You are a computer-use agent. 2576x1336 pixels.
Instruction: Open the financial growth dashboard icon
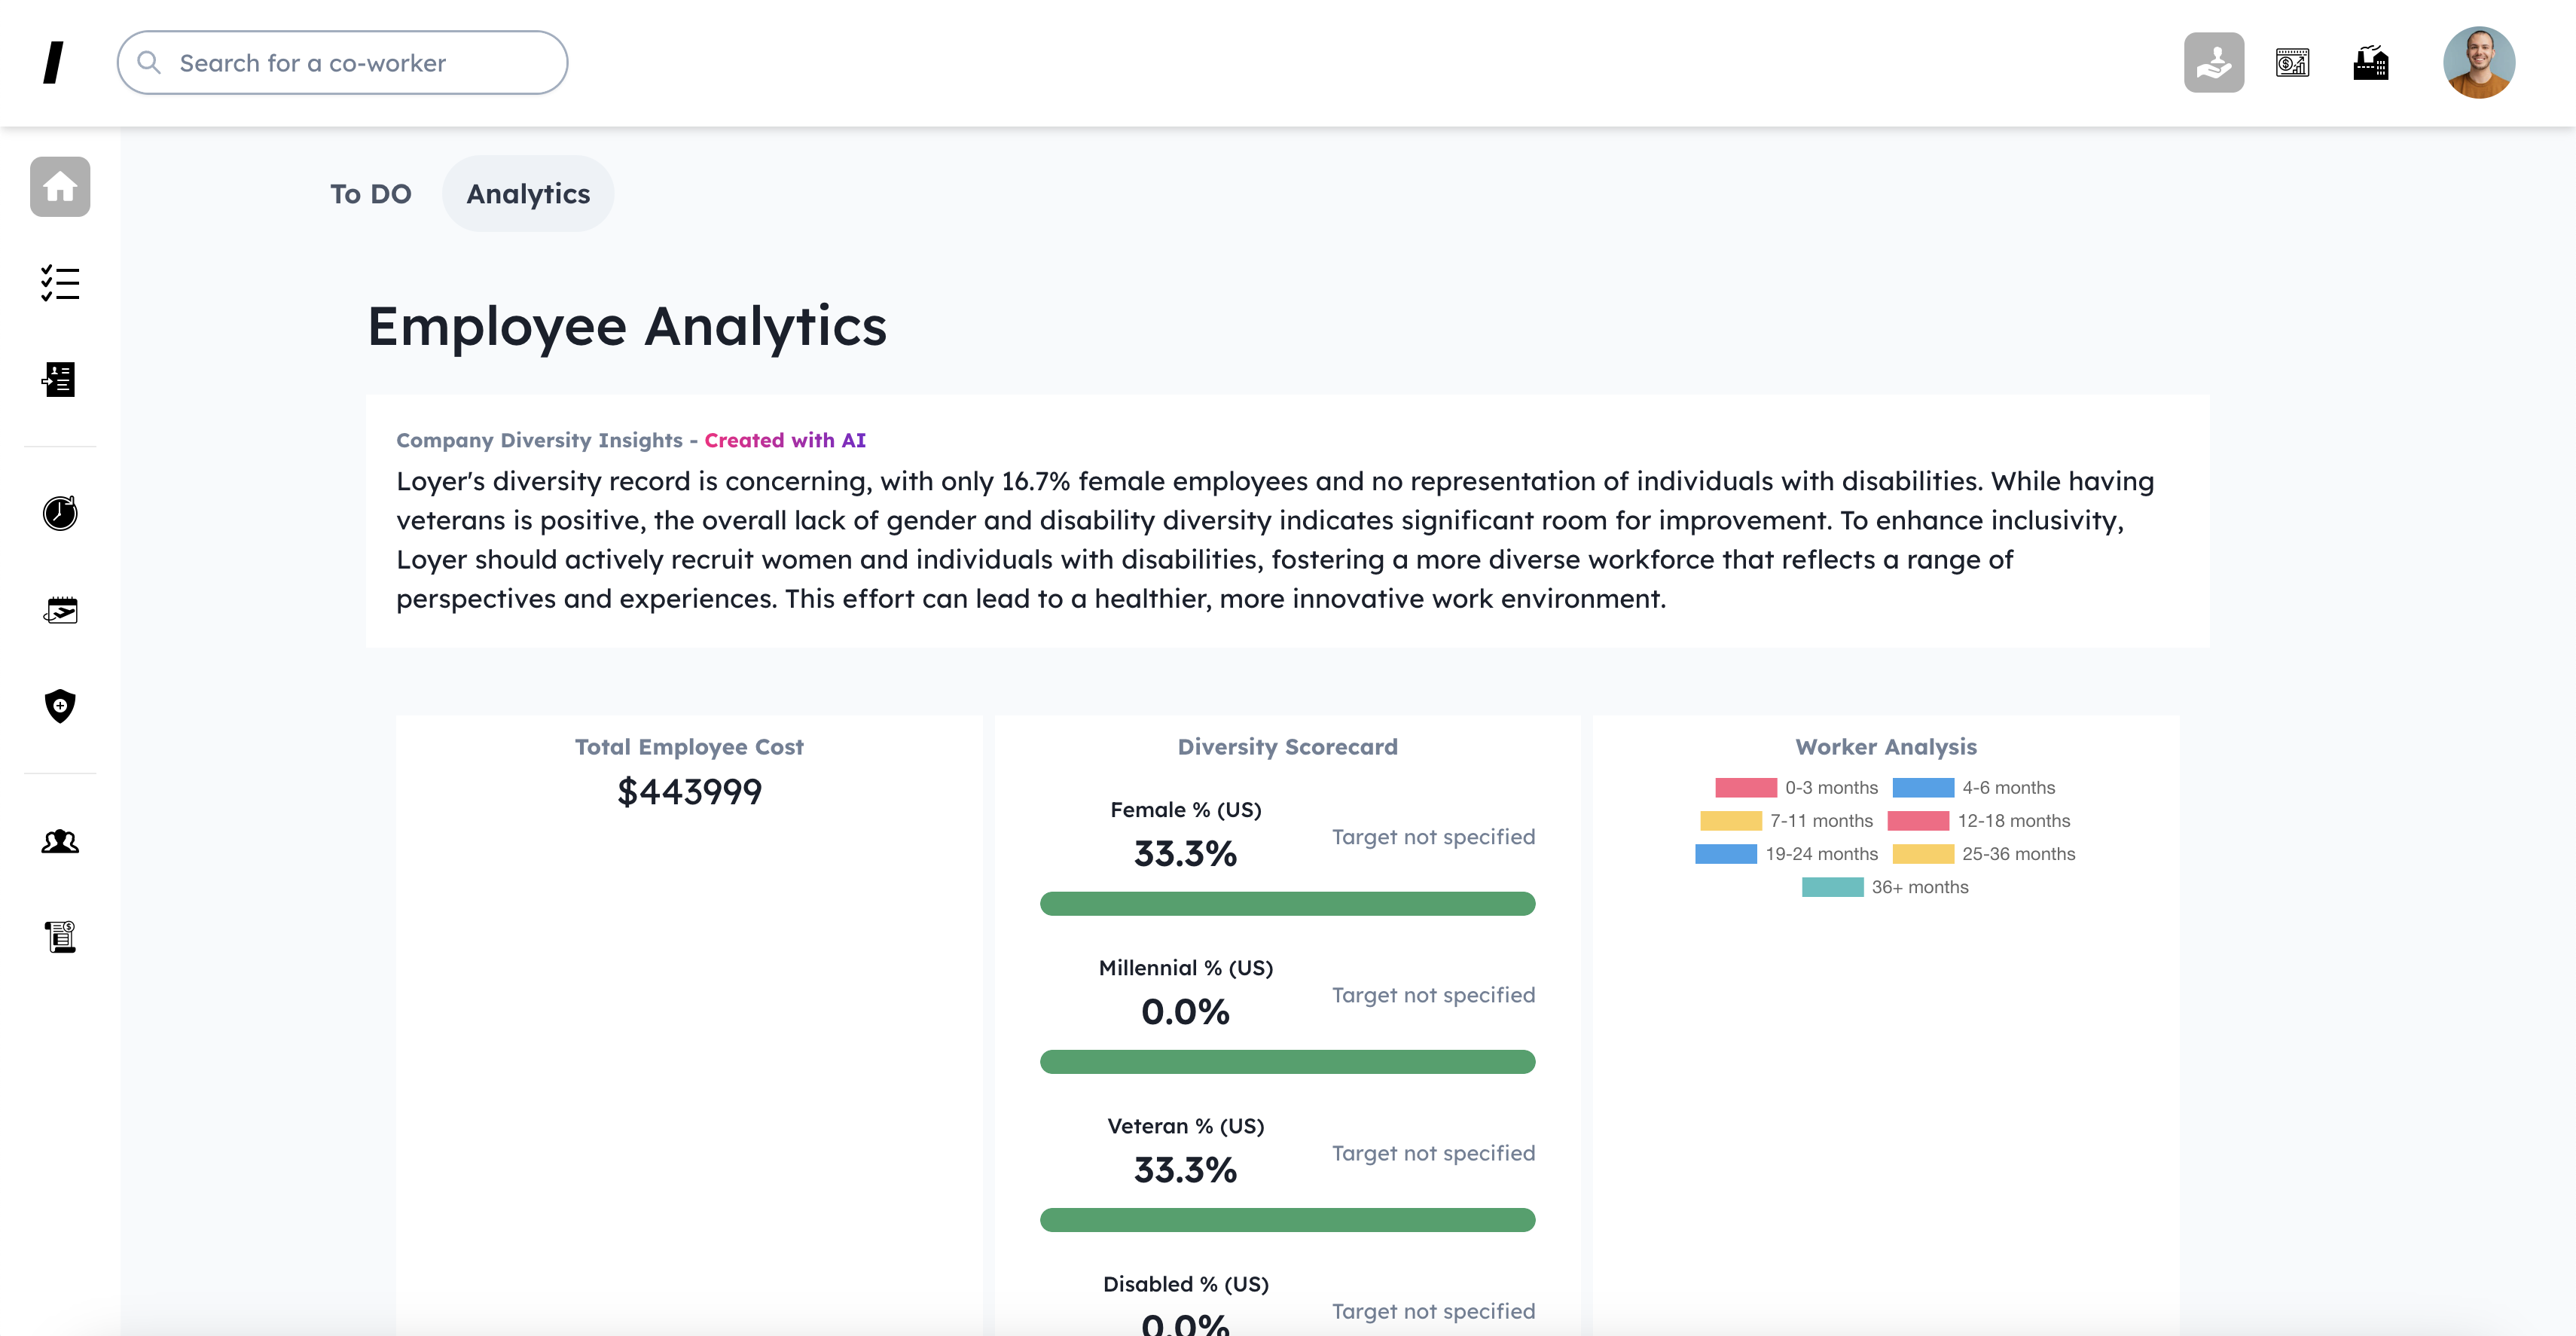2292,63
